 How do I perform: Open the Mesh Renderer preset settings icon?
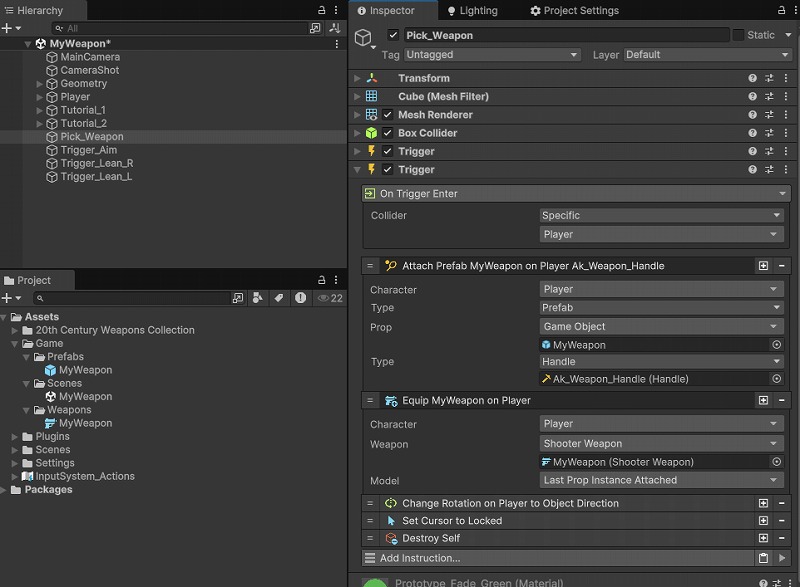[769, 115]
